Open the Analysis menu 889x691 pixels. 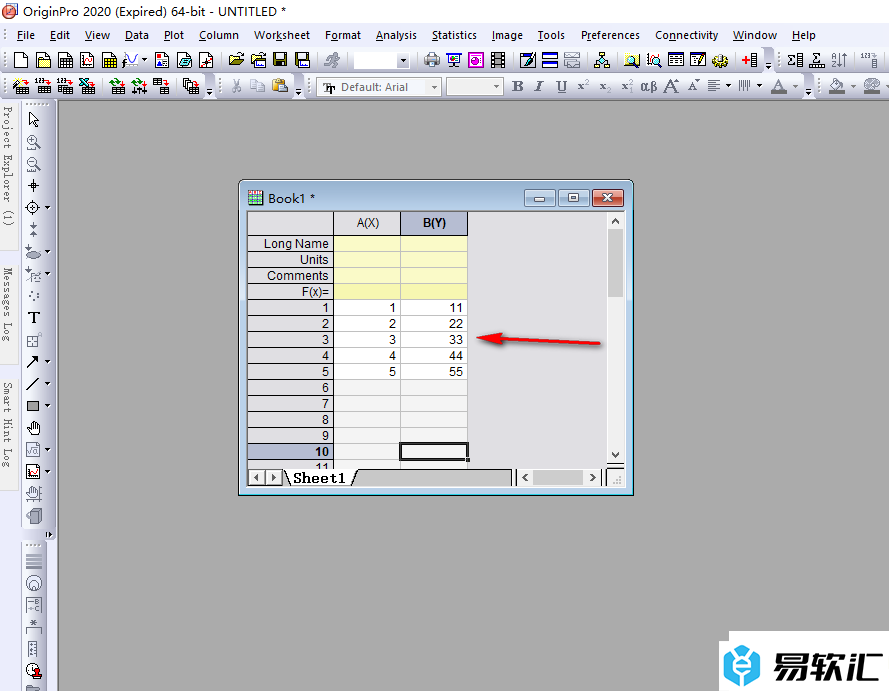[x=396, y=35]
